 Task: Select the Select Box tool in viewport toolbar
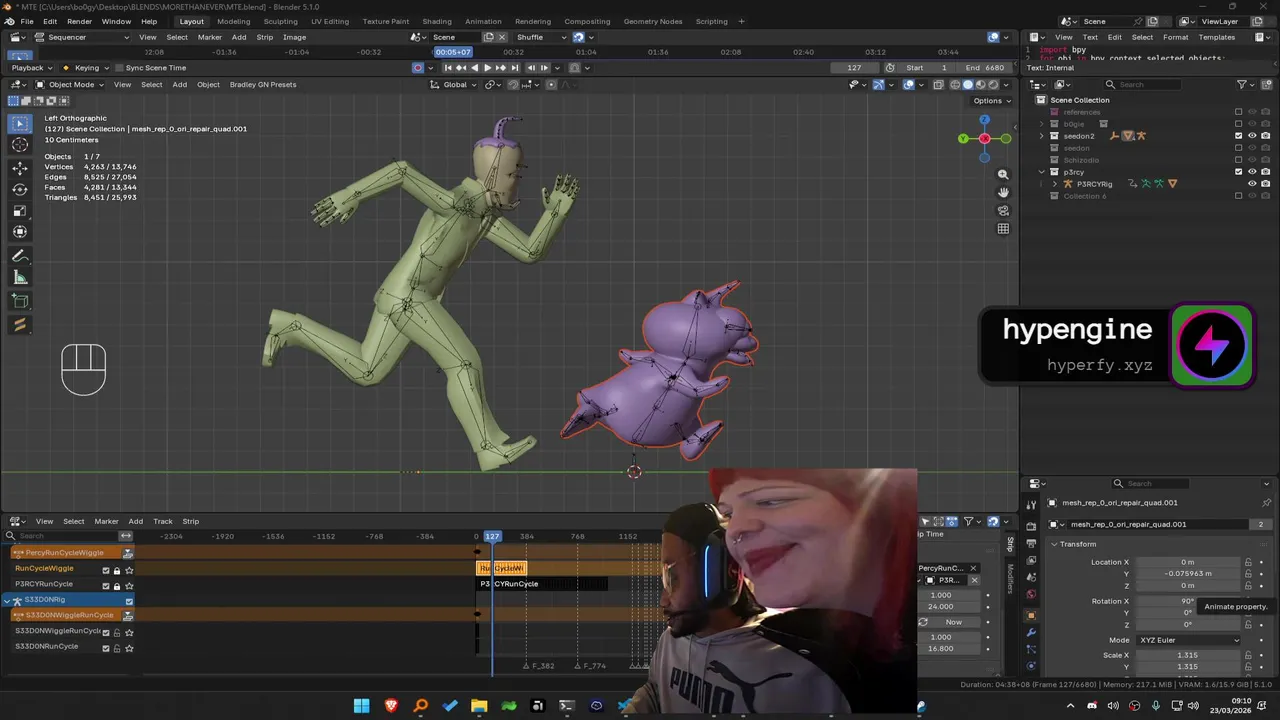(20, 124)
